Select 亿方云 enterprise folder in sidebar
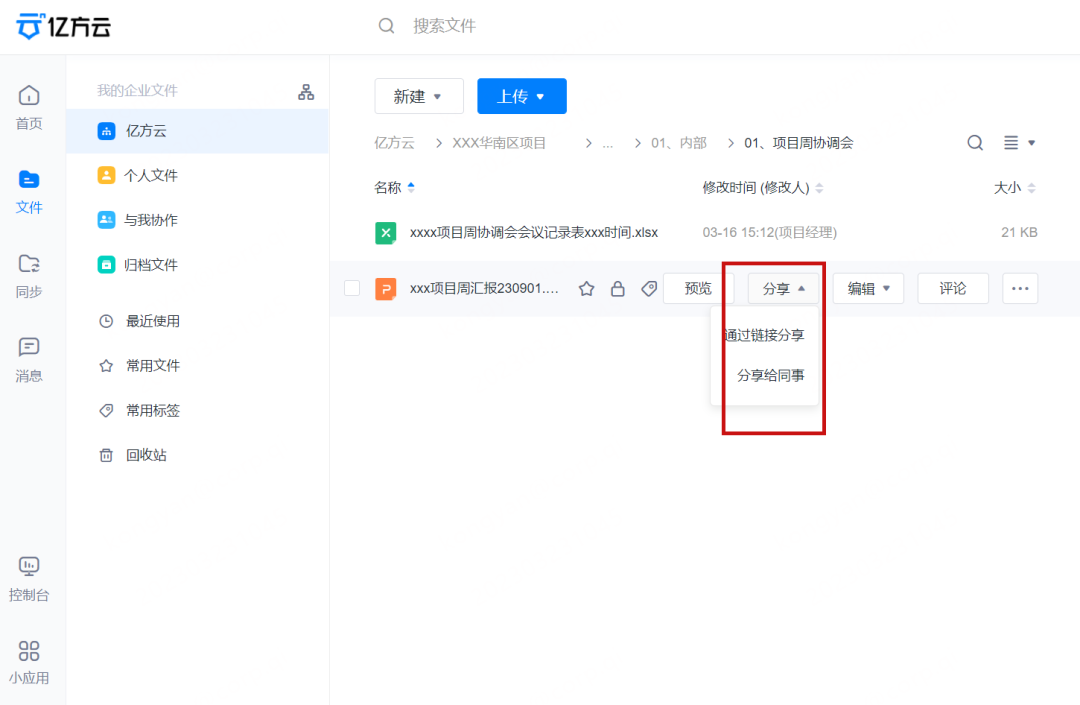 198,131
